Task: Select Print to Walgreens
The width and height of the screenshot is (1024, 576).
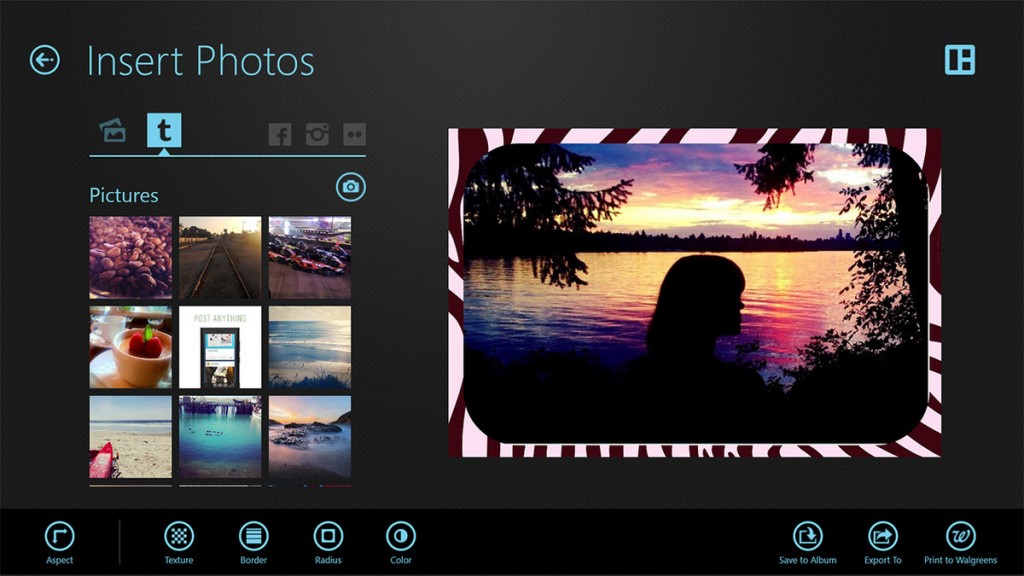Action: 960,536
